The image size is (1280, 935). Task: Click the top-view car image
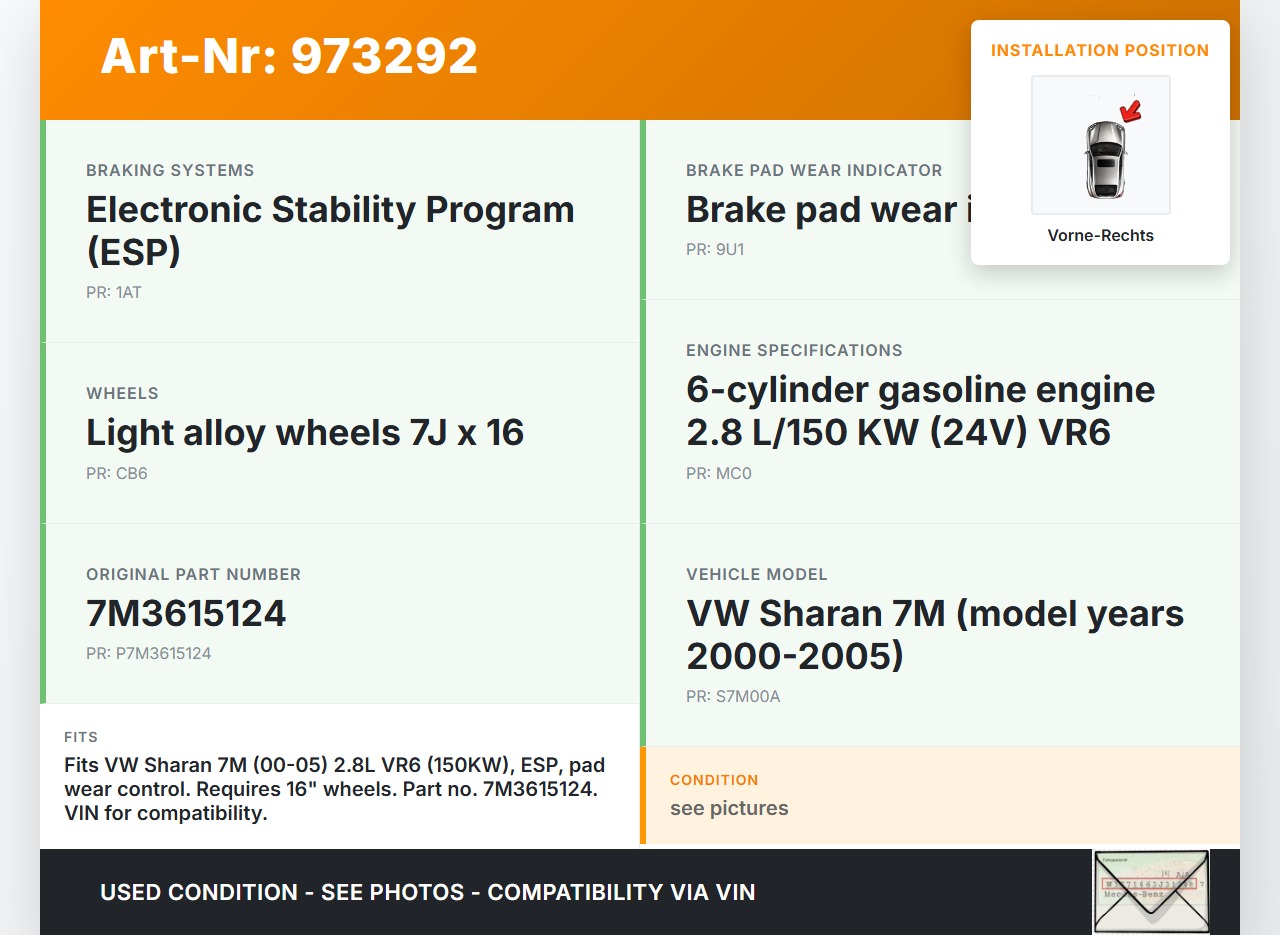tap(1104, 160)
